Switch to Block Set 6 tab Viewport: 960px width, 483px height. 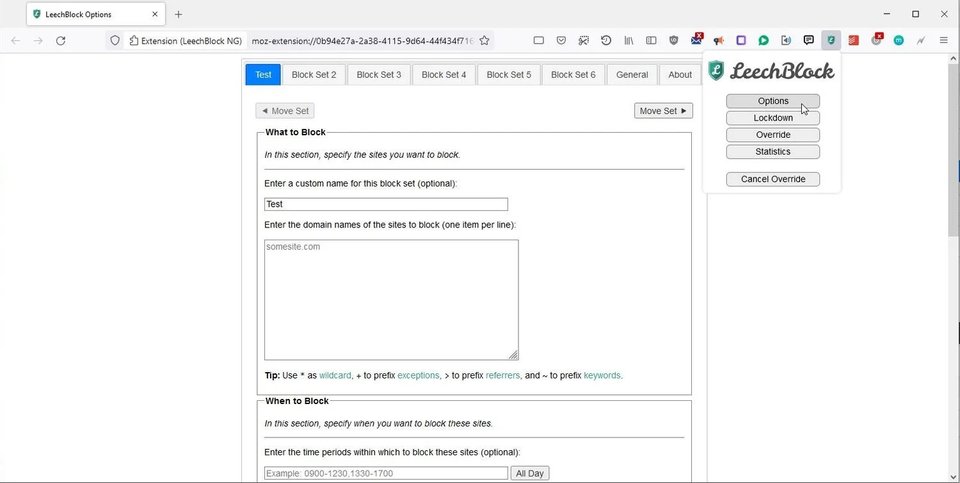(x=573, y=75)
